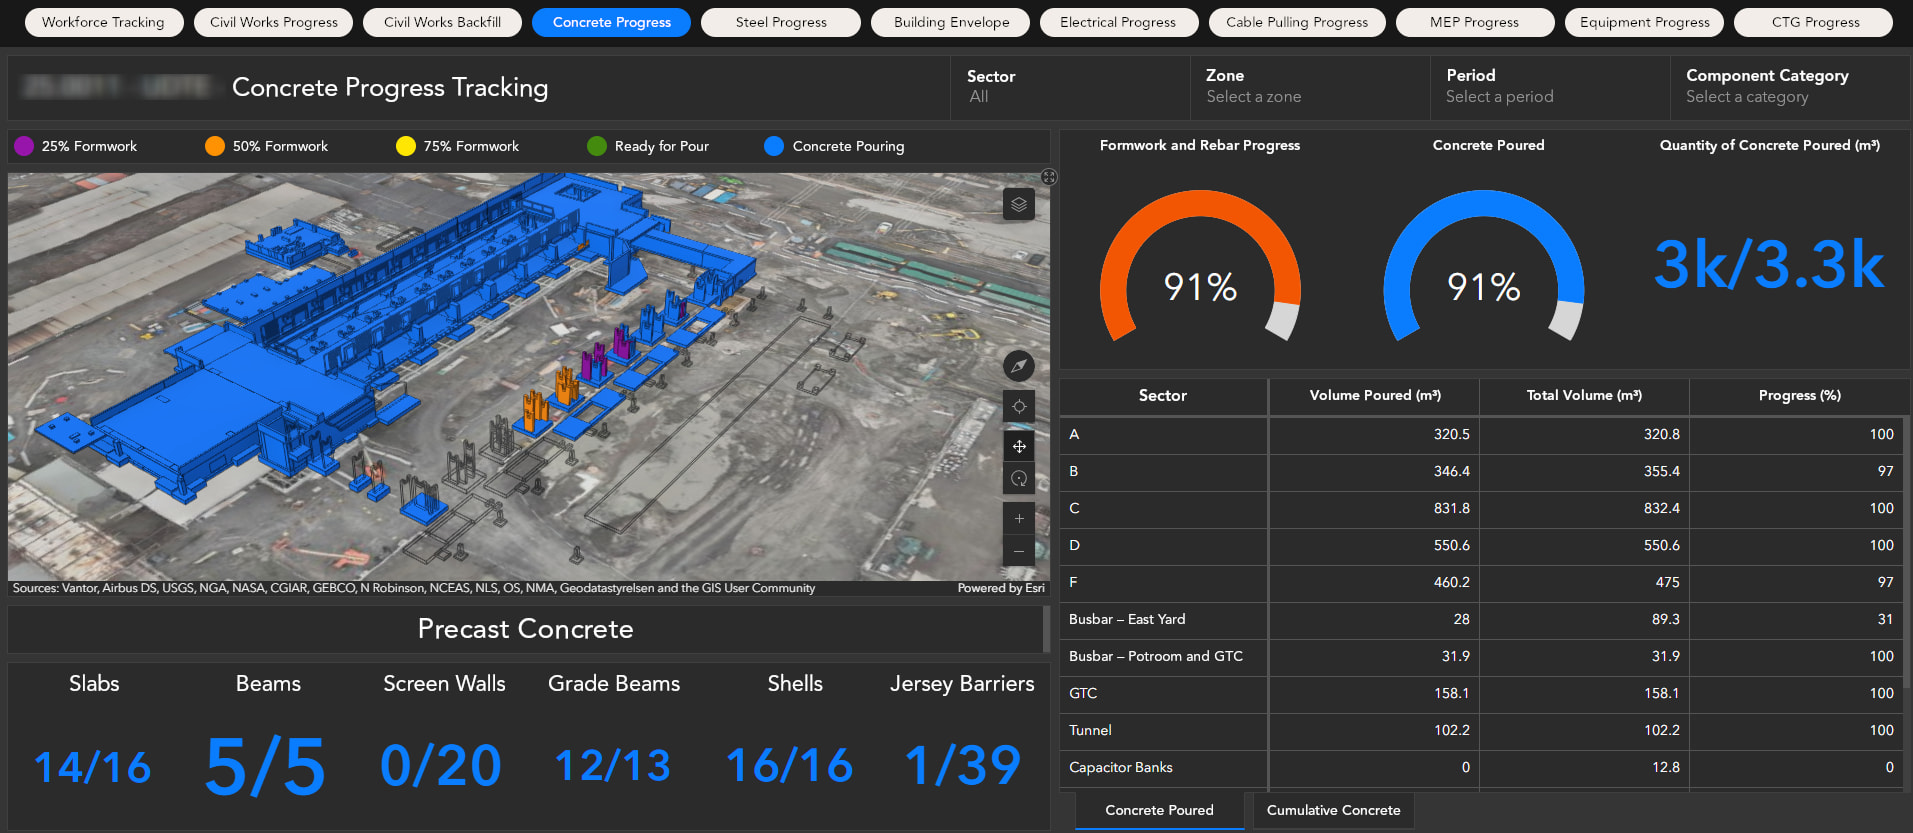Click the Precast Concrete heading

click(x=525, y=629)
